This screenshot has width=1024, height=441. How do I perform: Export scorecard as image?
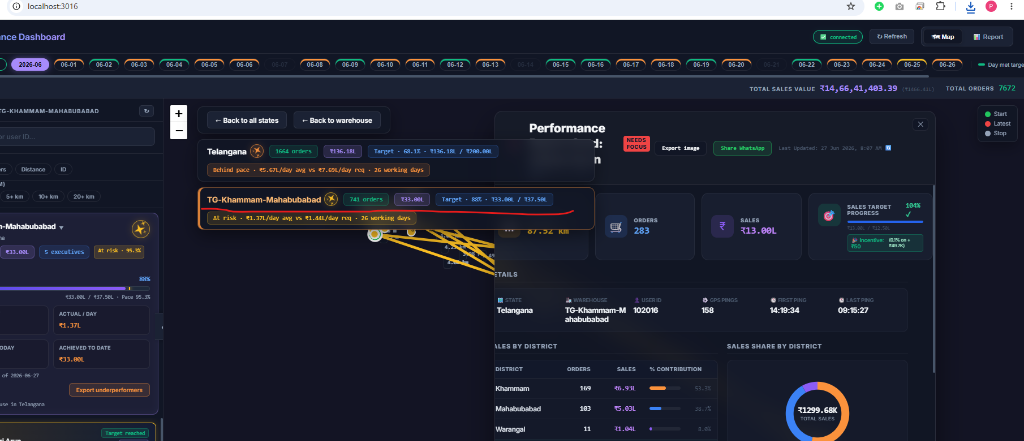680,148
